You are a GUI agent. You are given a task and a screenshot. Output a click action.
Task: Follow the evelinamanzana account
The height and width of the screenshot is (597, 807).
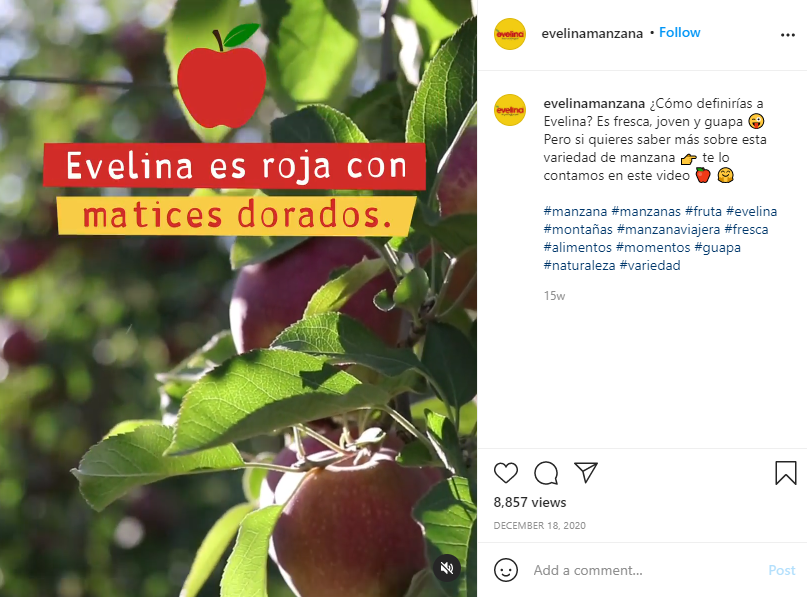click(679, 32)
